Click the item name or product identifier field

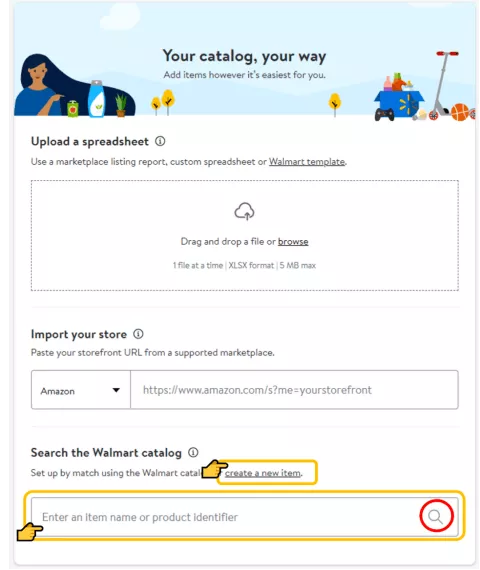click(x=225, y=517)
